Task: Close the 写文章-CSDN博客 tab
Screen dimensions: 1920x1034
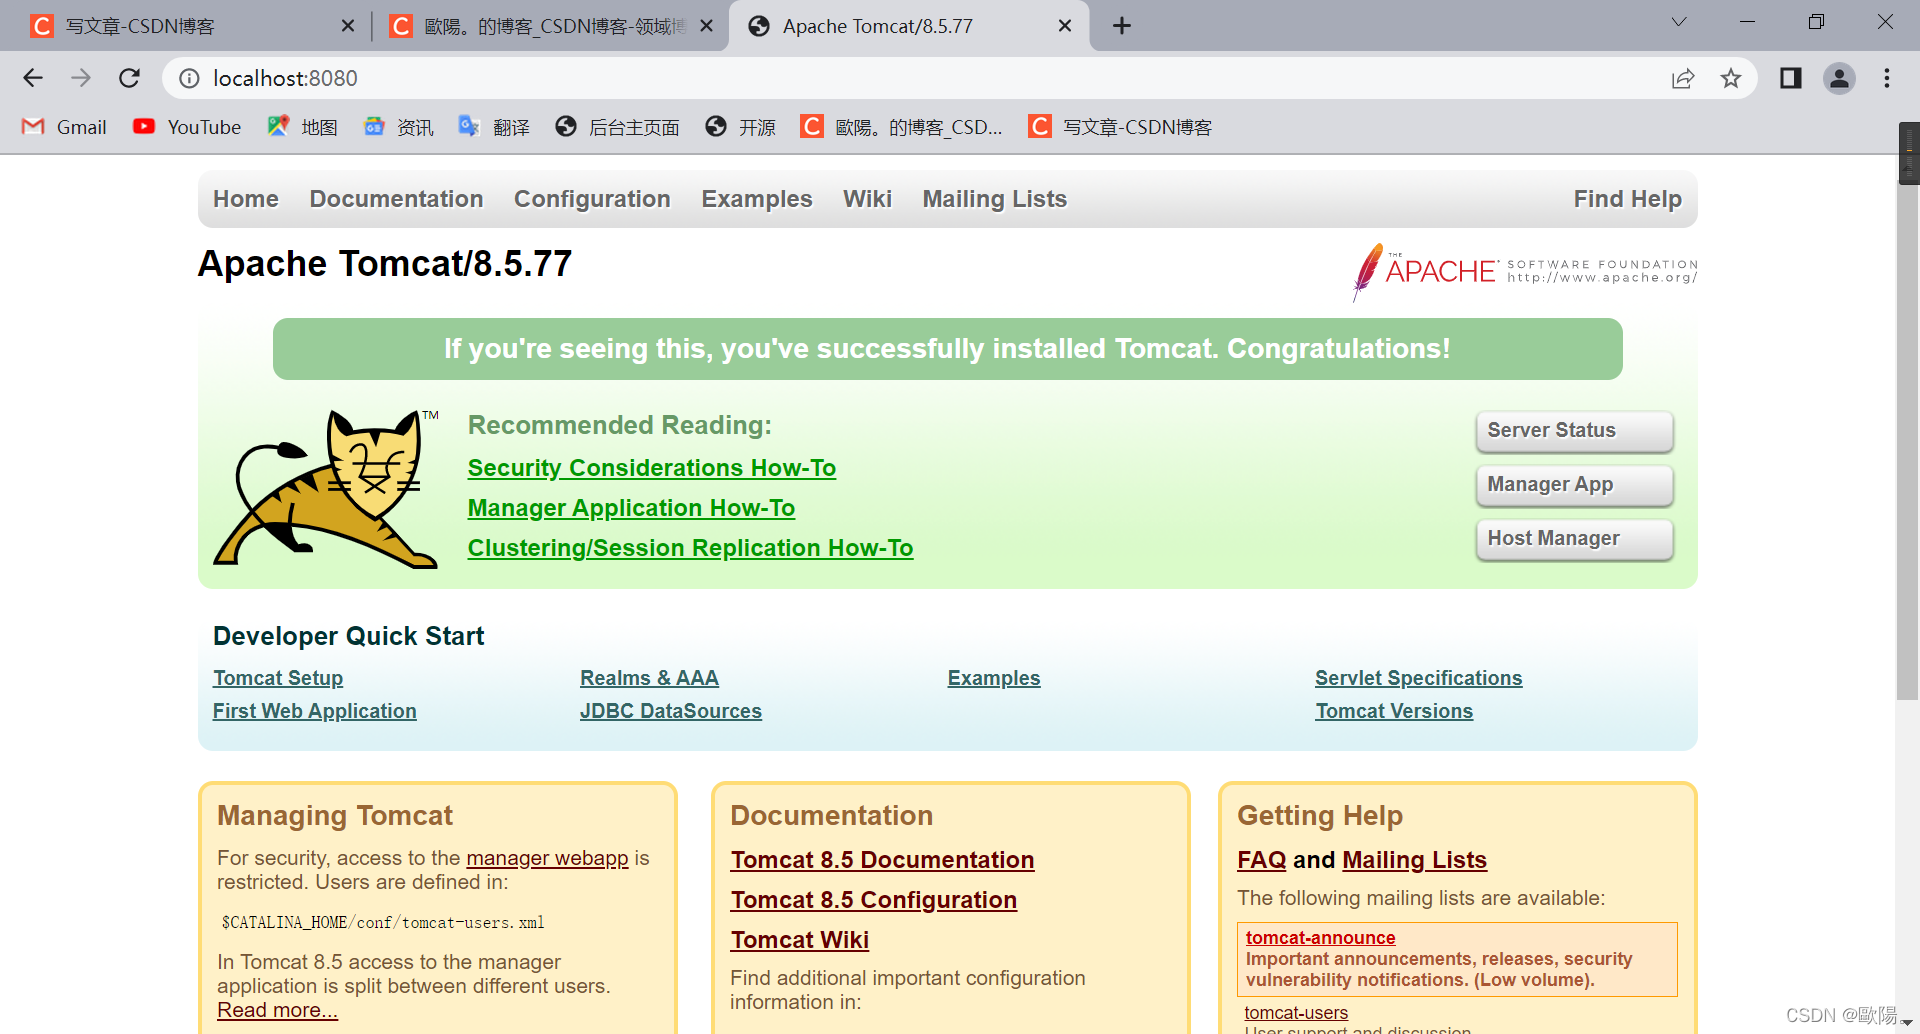Action: (348, 26)
